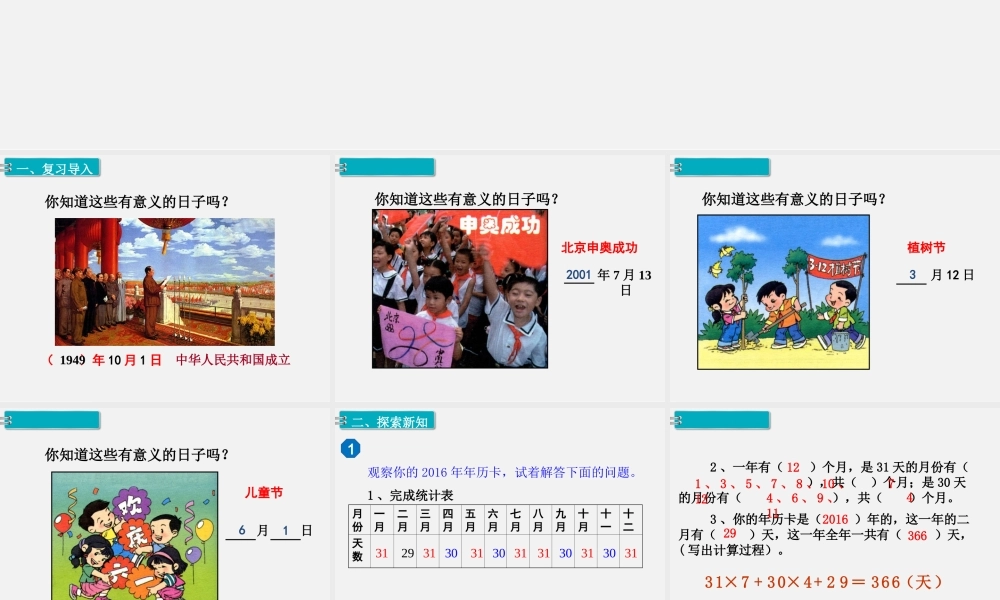The height and width of the screenshot is (600, 1000).
Task: Select the 2001 year blank field
Action: click(579, 275)
